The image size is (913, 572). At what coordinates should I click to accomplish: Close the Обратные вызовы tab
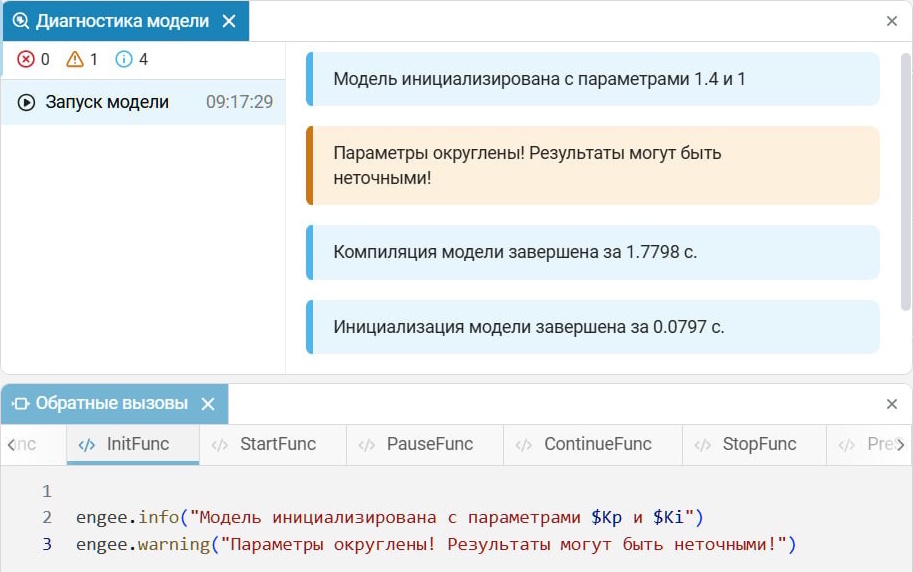[208, 404]
